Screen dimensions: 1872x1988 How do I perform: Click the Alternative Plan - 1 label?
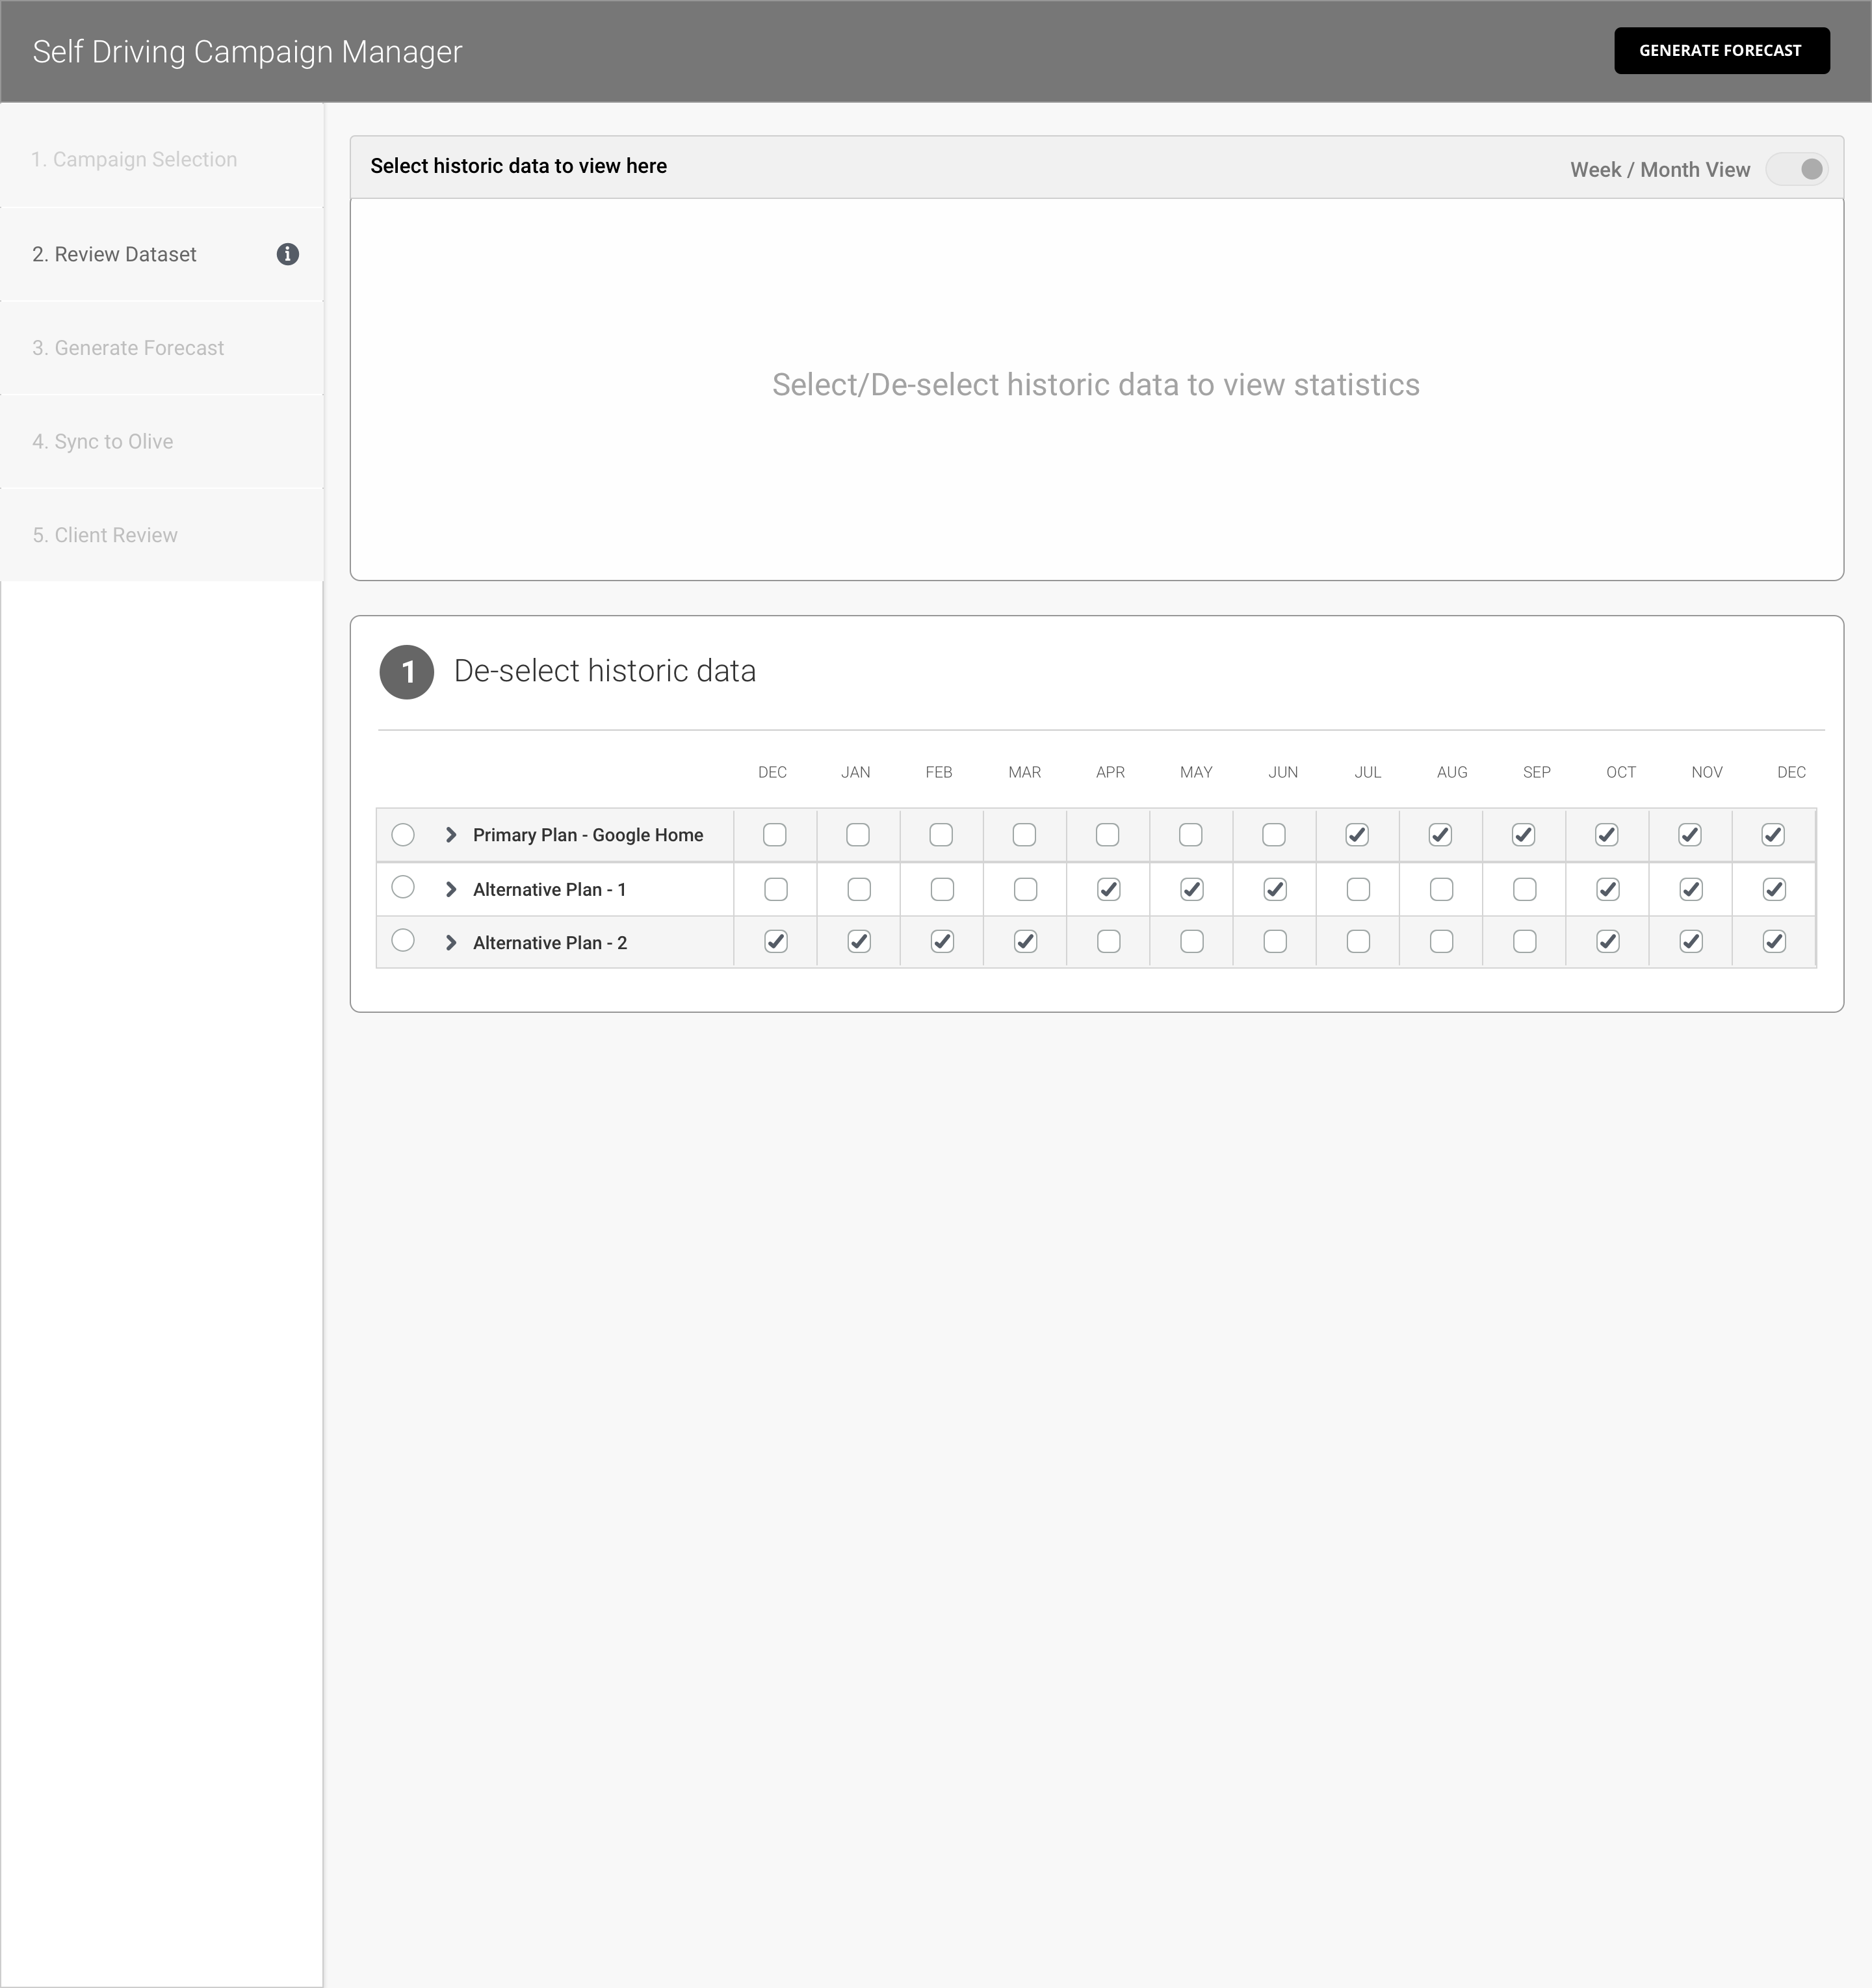549,889
